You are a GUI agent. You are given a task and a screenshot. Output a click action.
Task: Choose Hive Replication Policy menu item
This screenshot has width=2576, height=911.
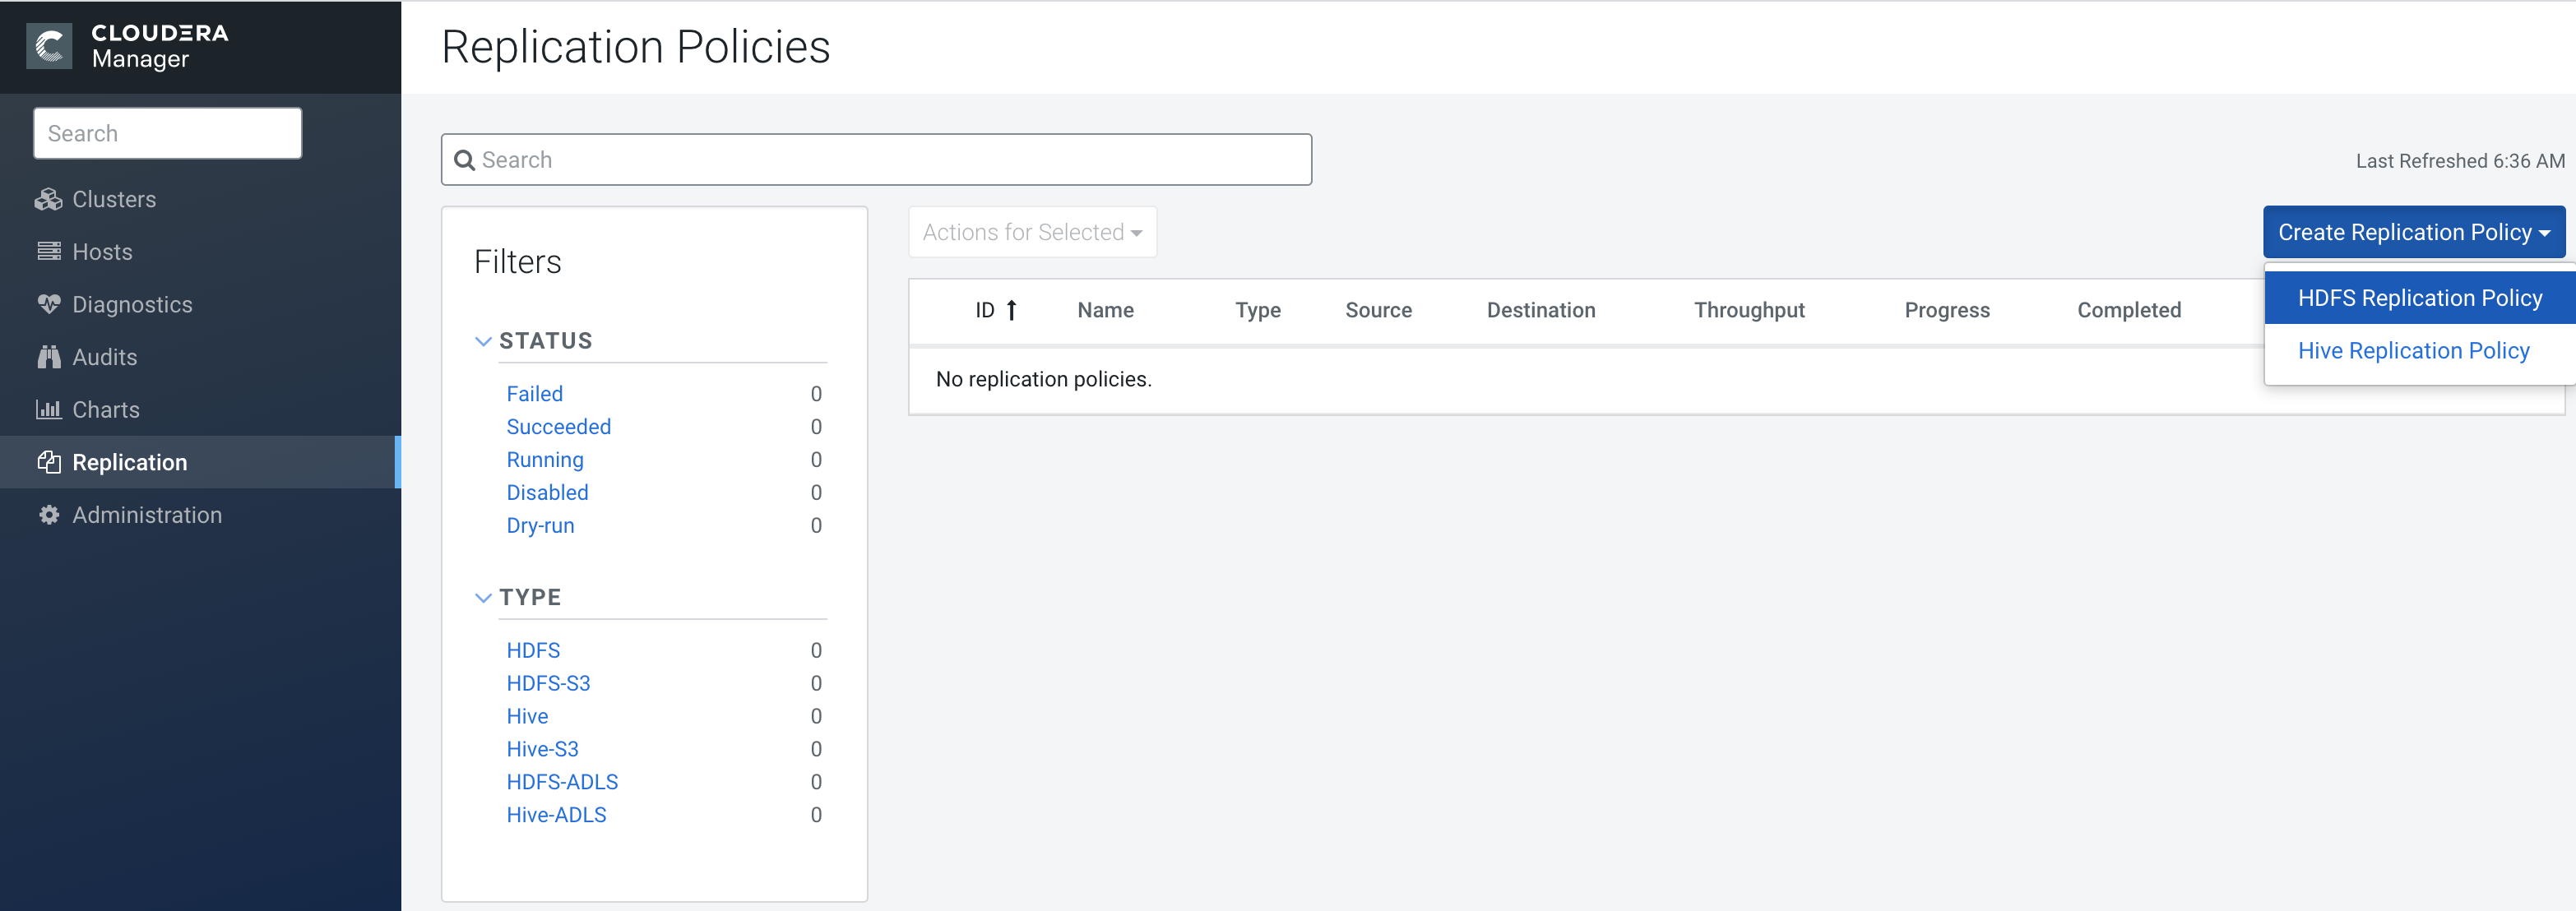(x=2412, y=351)
